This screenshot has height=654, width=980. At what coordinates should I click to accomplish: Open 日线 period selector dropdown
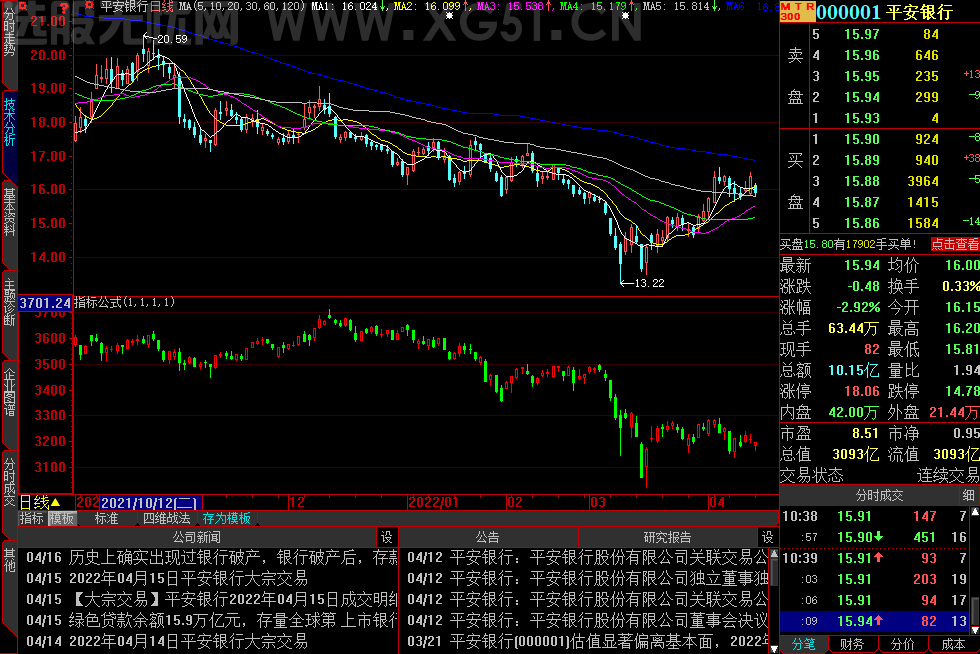[x=41, y=502]
